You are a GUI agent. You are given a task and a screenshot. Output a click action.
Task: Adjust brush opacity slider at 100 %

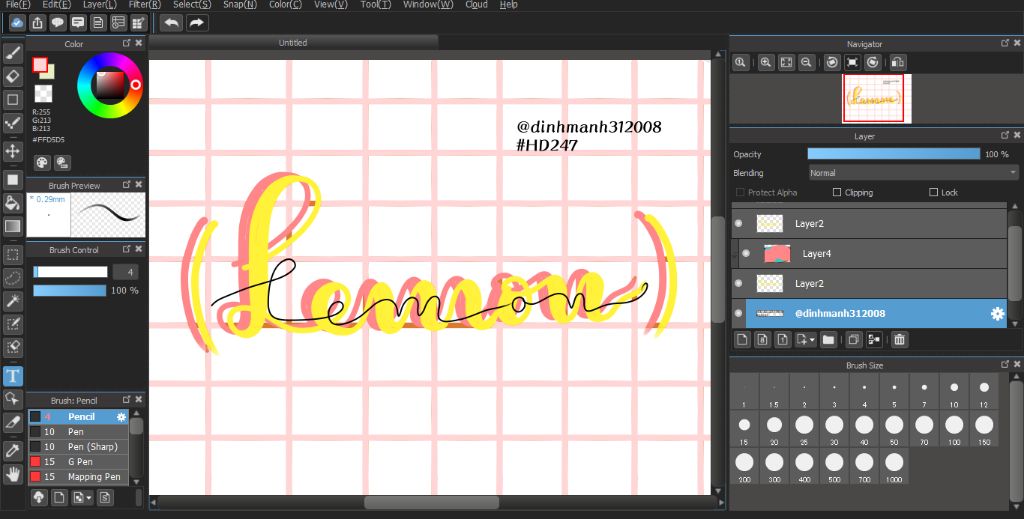point(69,291)
